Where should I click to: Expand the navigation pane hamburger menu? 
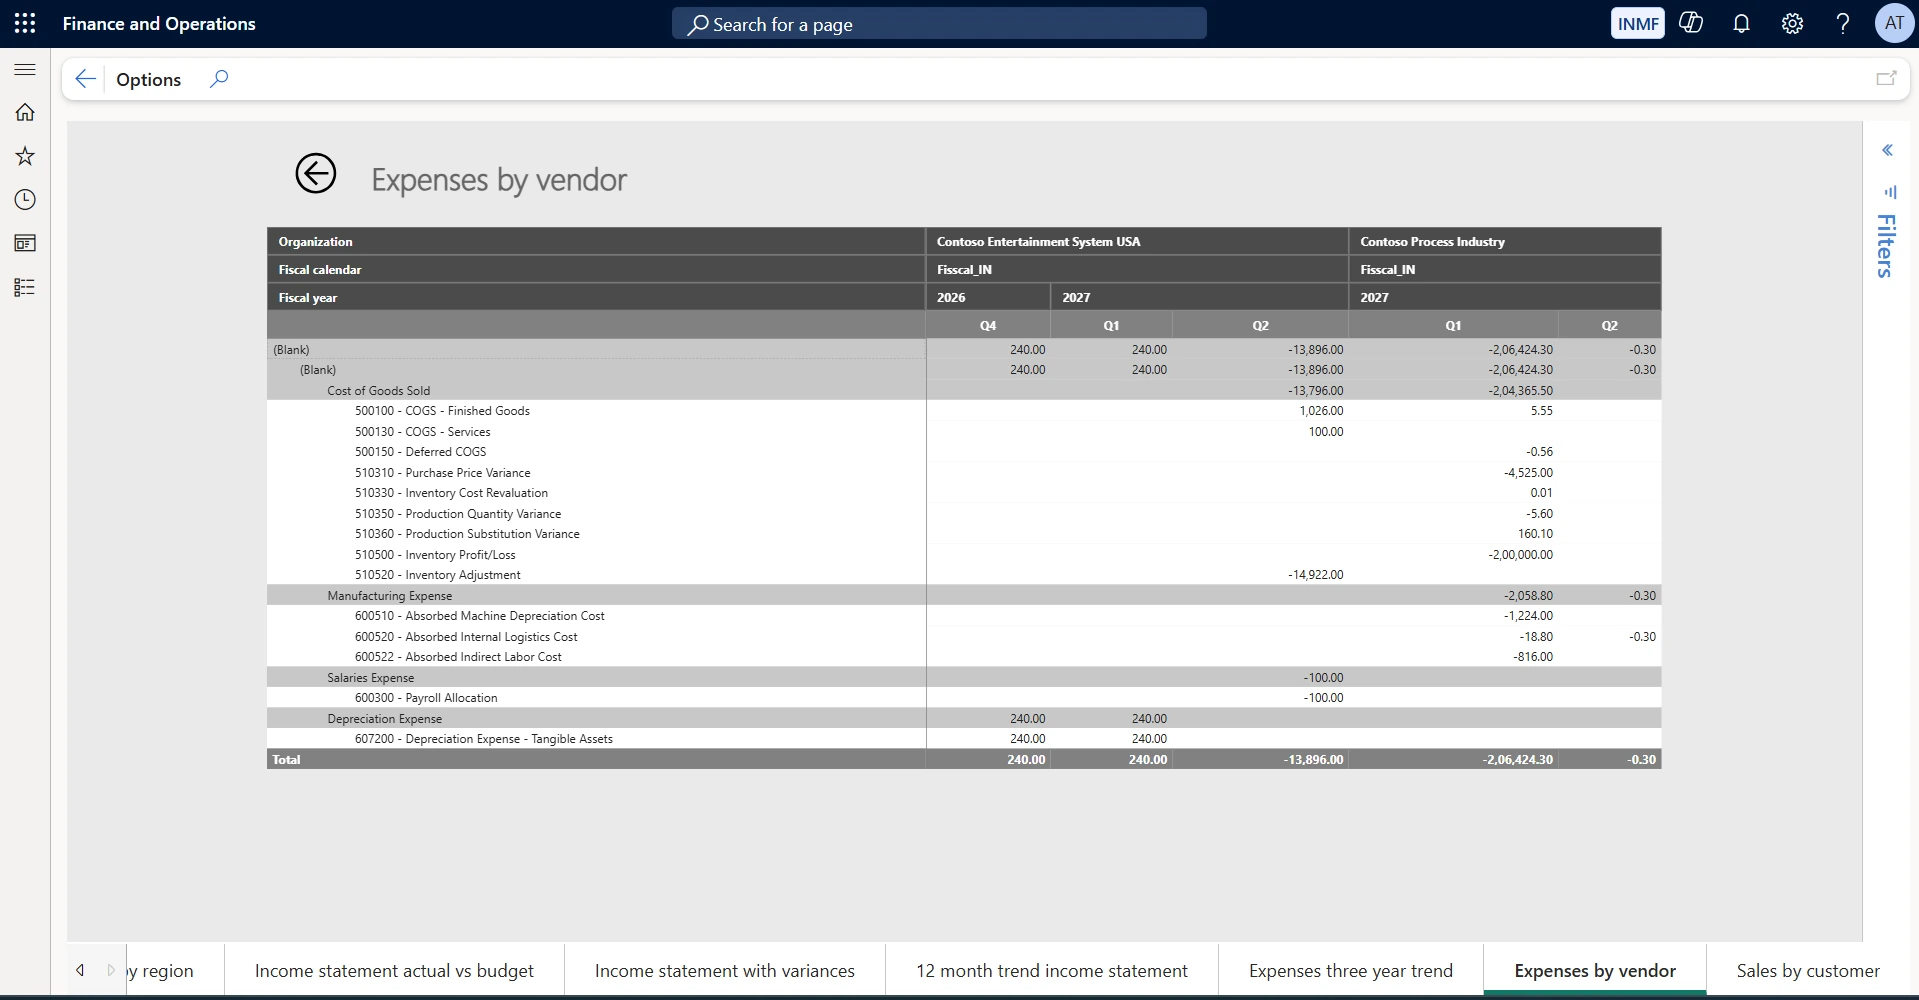tap(25, 69)
